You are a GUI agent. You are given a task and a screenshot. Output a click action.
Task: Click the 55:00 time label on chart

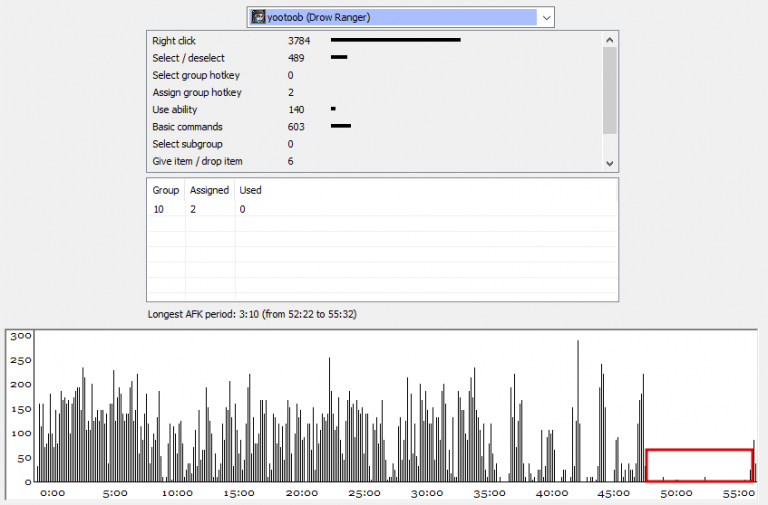[739, 493]
